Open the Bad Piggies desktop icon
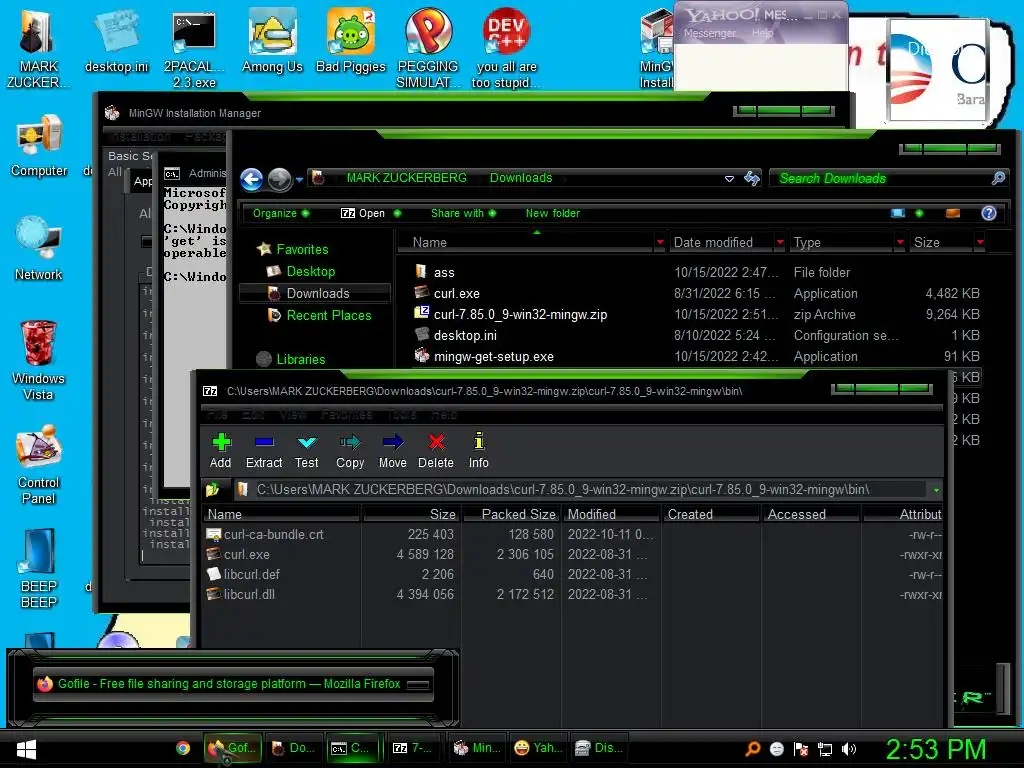This screenshot has height=768, width=1024. click(x=351, y=41)
